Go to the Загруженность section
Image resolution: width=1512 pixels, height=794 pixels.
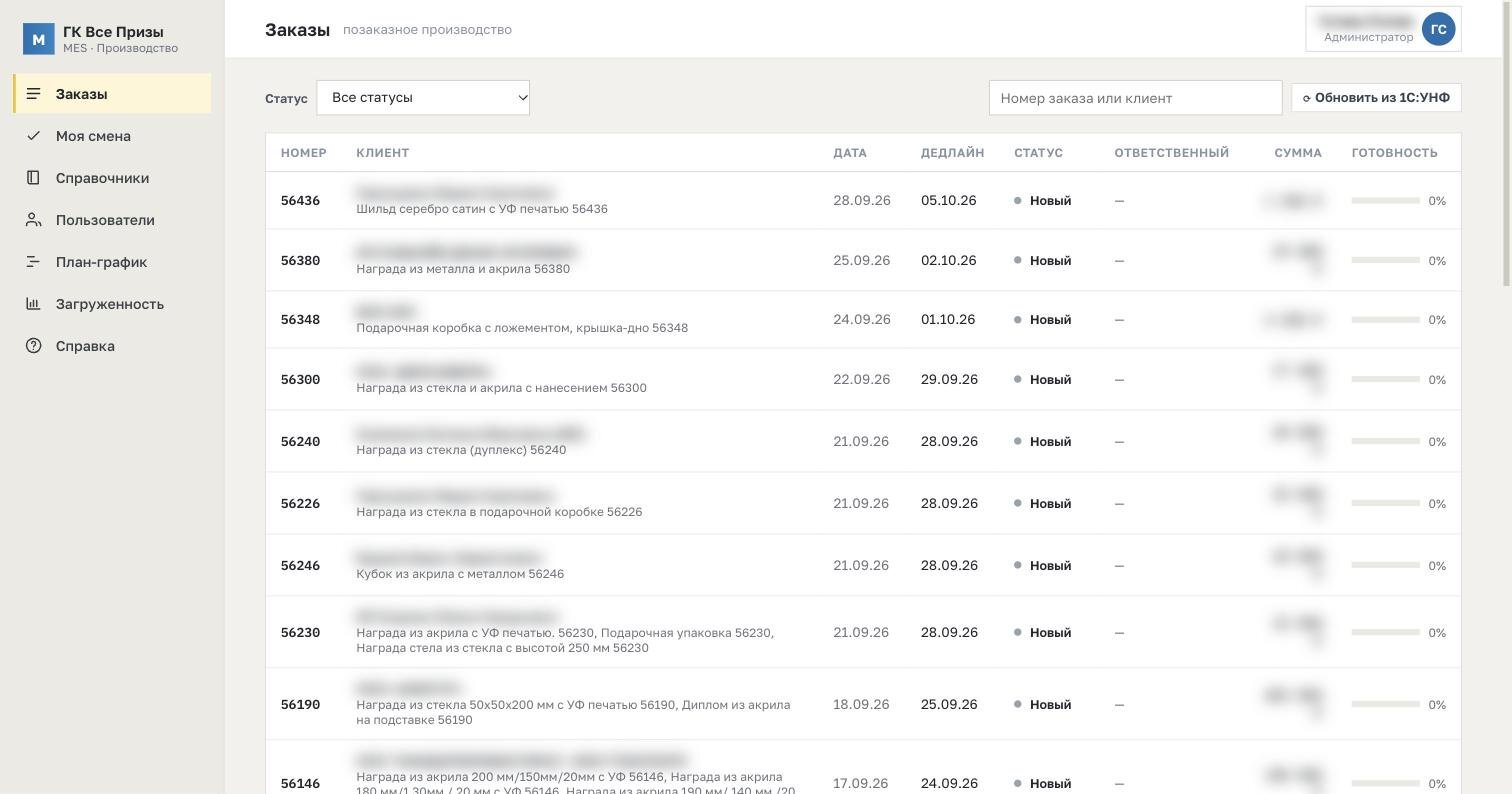click(112, 304)
